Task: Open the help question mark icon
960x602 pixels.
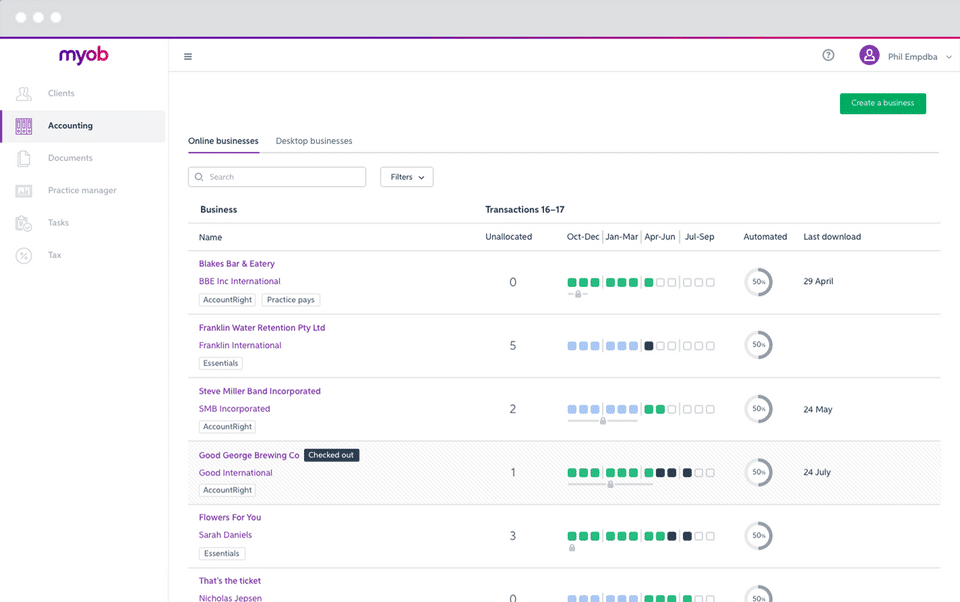Action: (x=828, y=56)
